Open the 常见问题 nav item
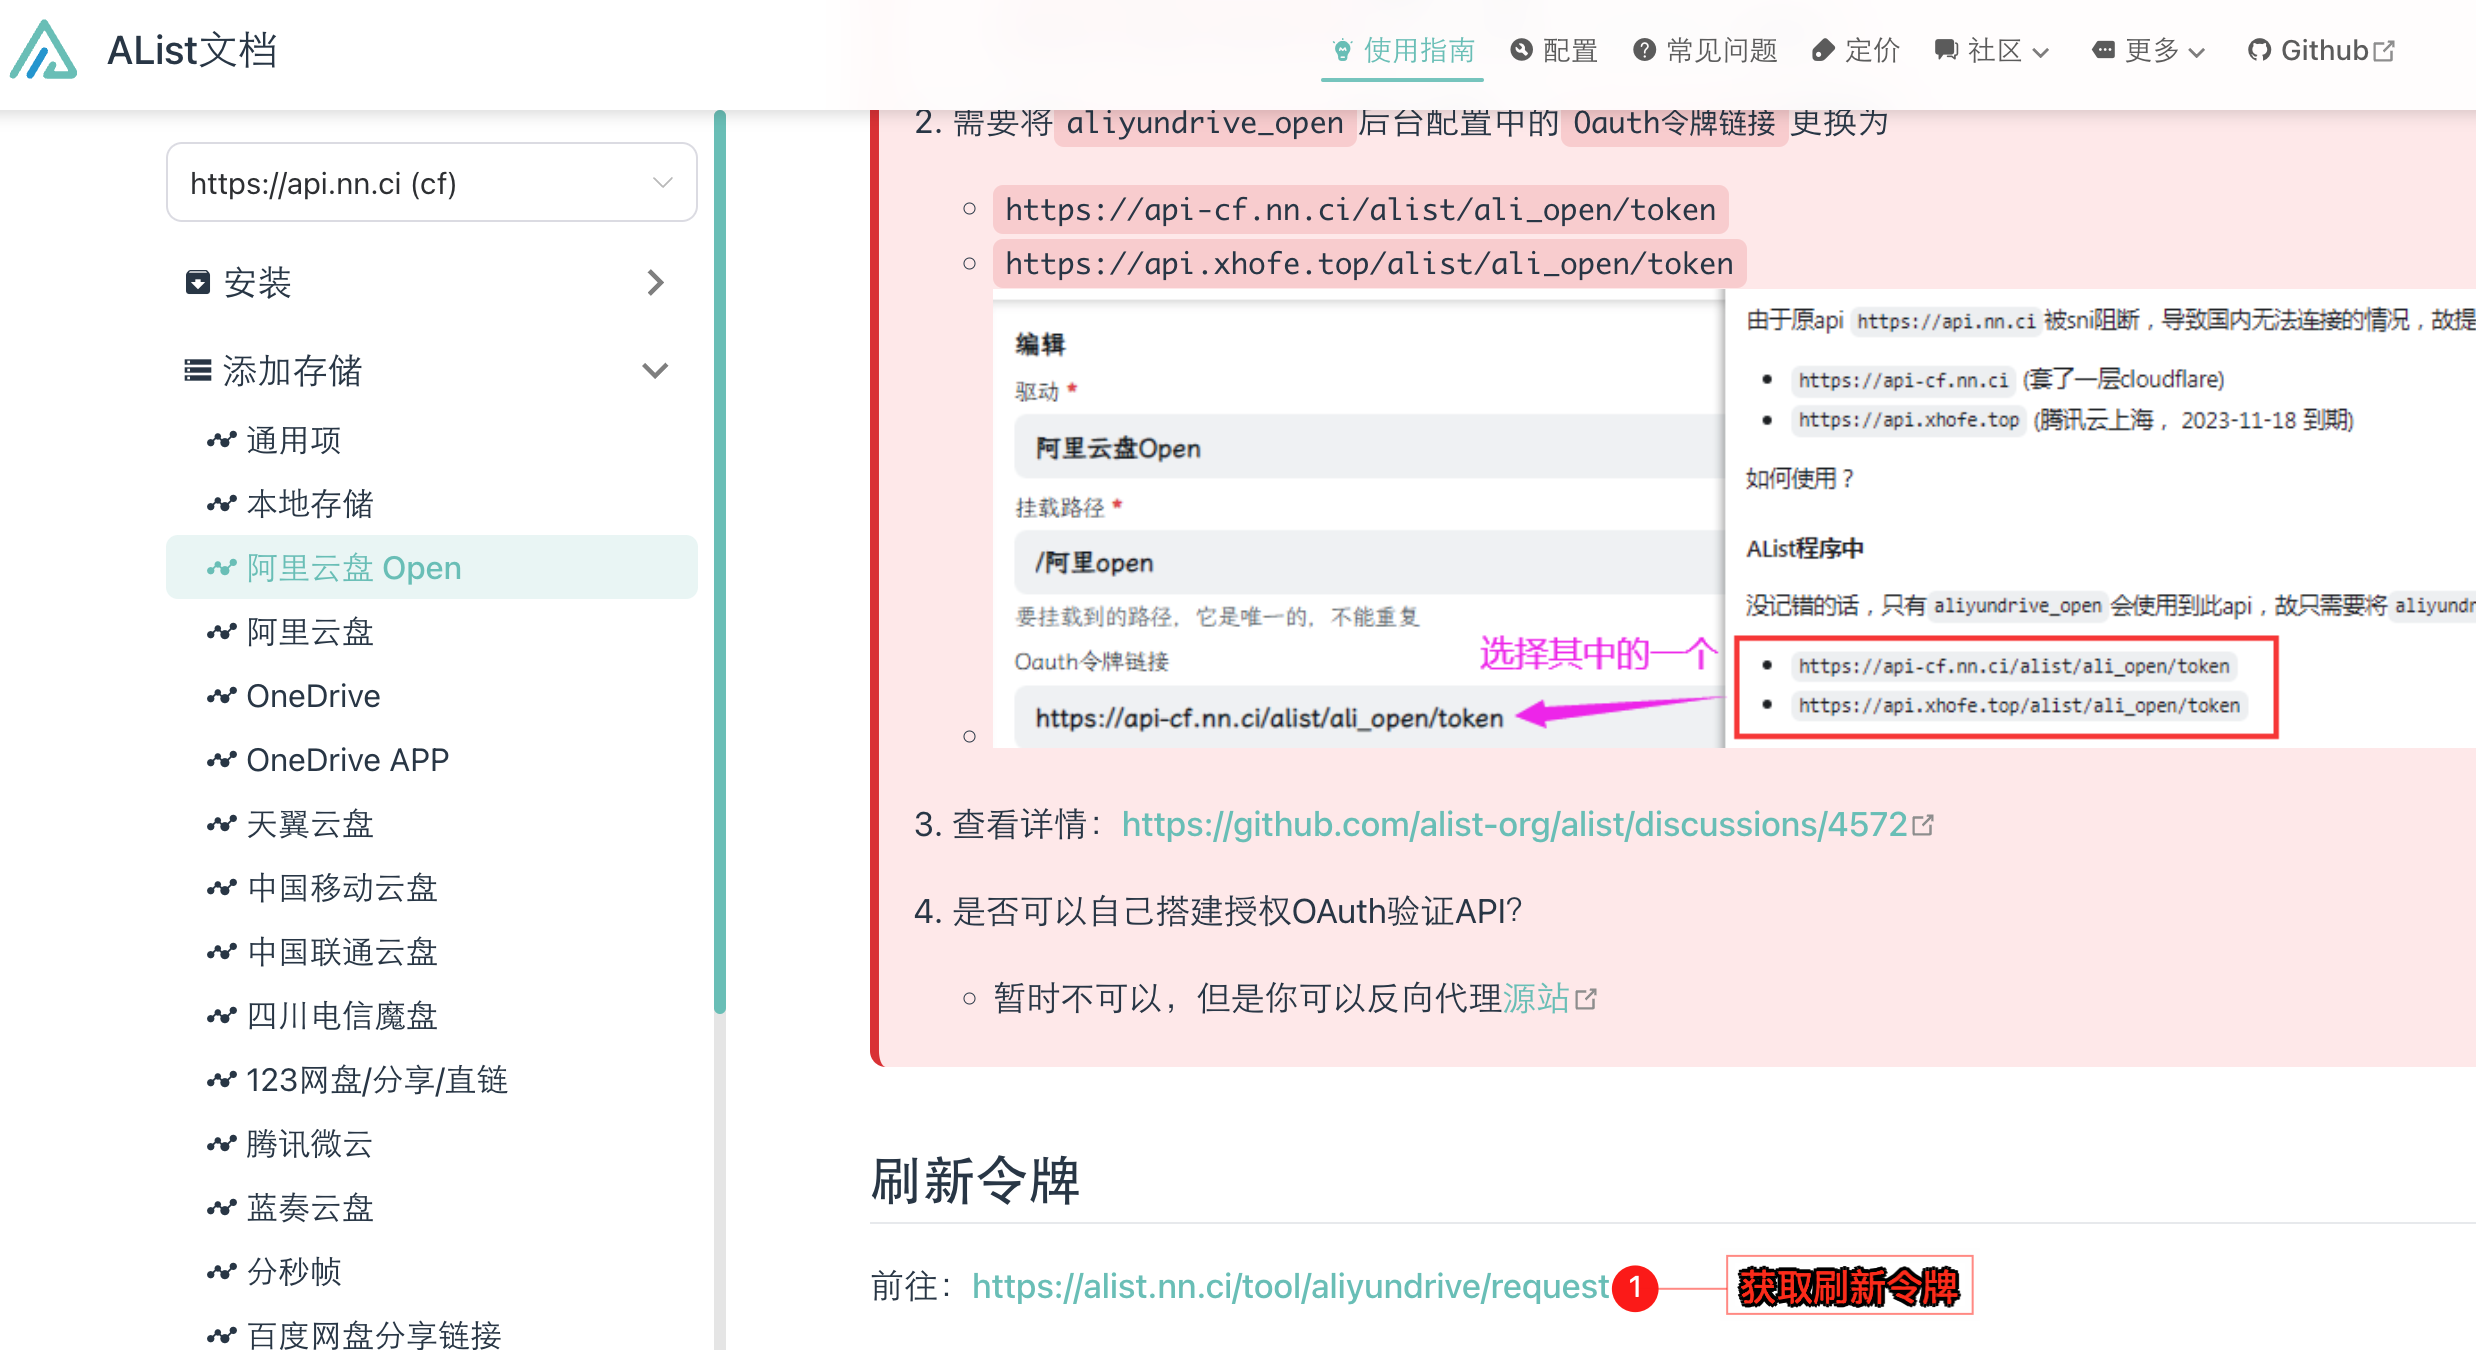This screenshot has height=1350, width=2476. click(x=1705, y=50)
